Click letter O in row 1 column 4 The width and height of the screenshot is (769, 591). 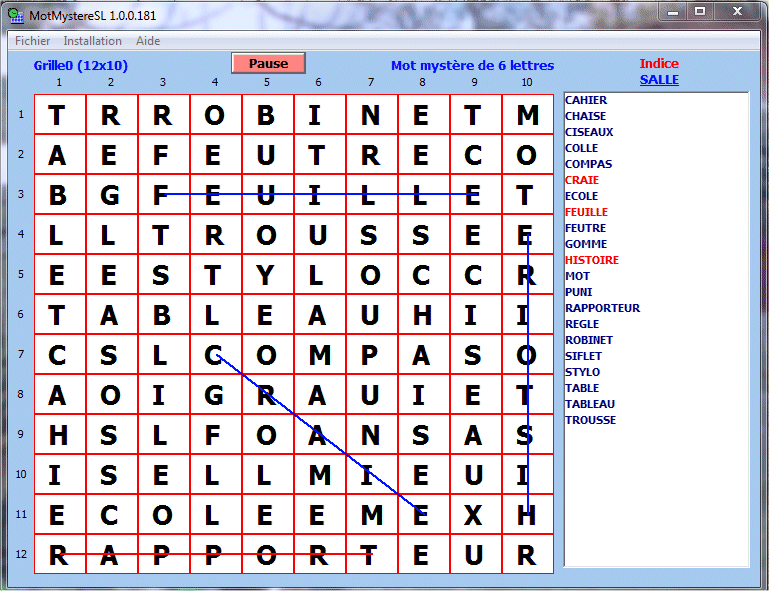(x=215, y=115)
